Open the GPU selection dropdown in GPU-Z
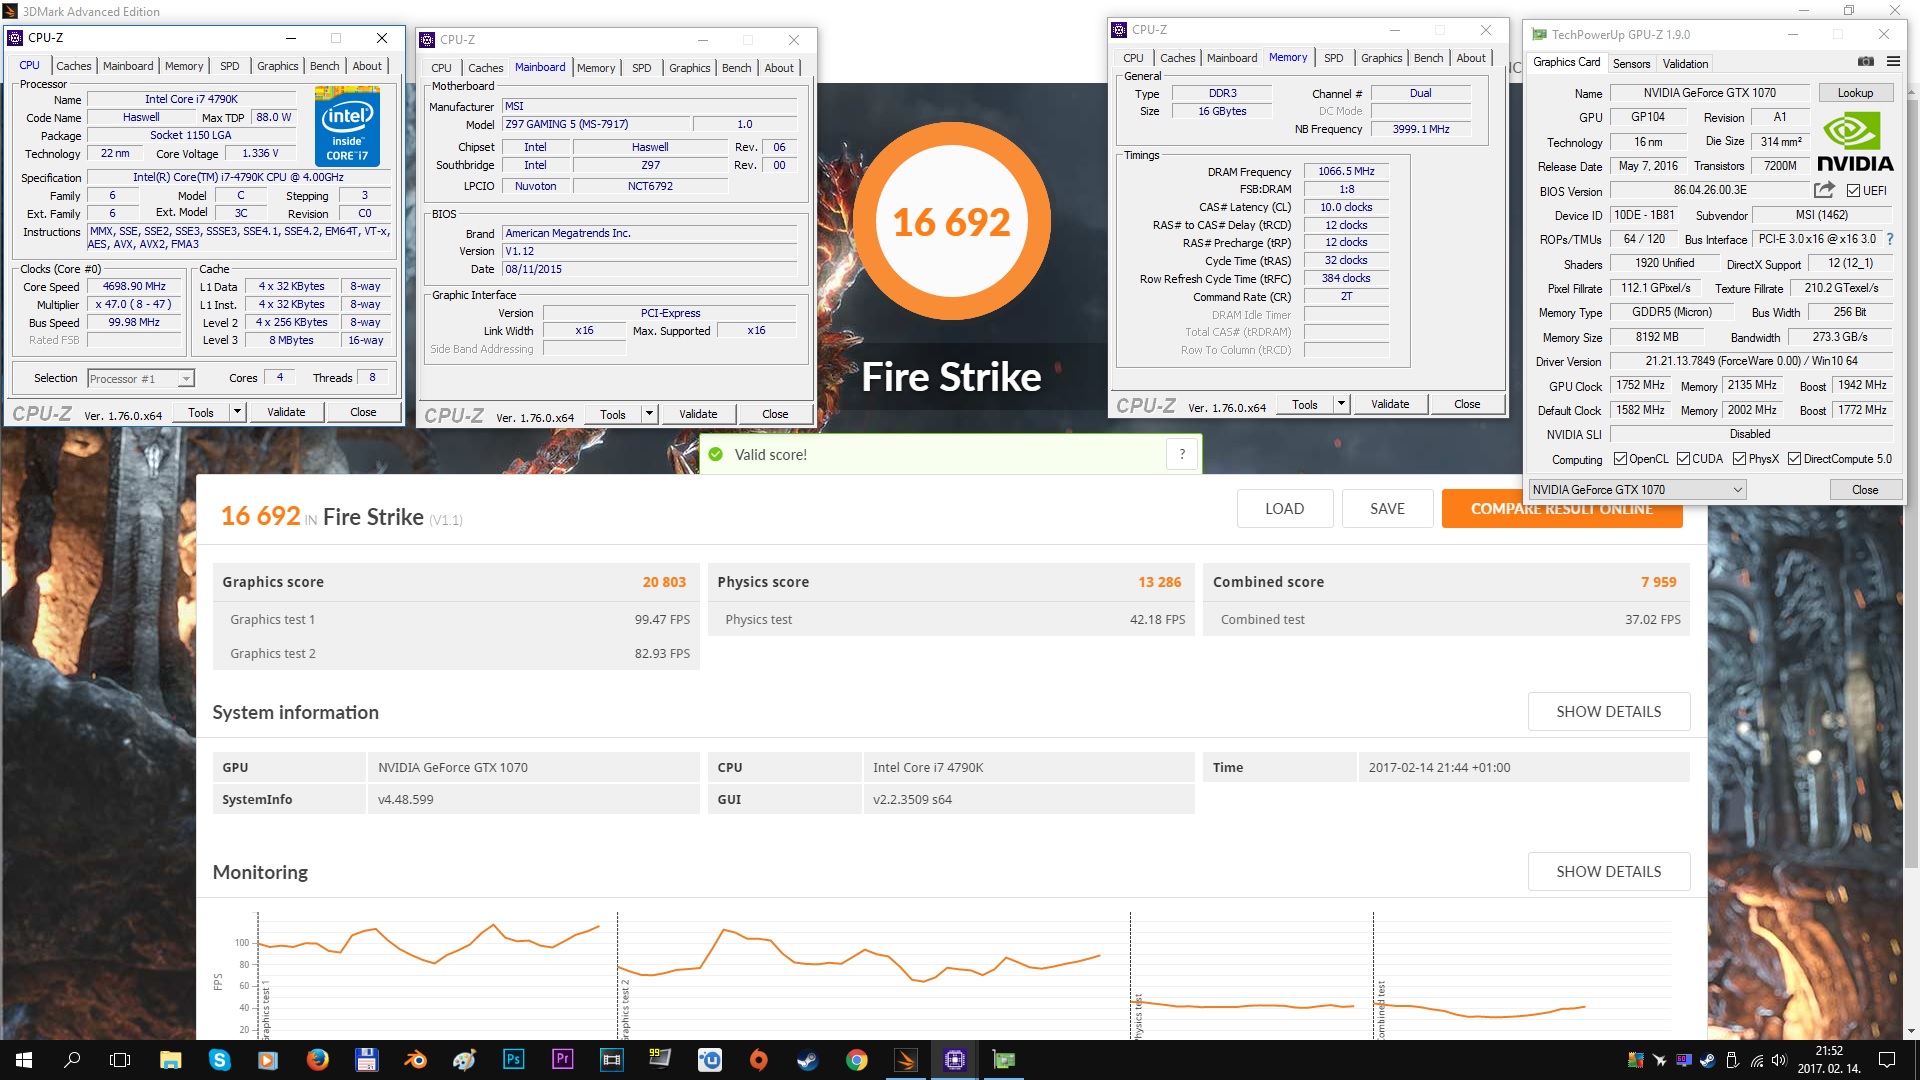Viewport: 1920px width, 1080px height. pos(1738,490)
